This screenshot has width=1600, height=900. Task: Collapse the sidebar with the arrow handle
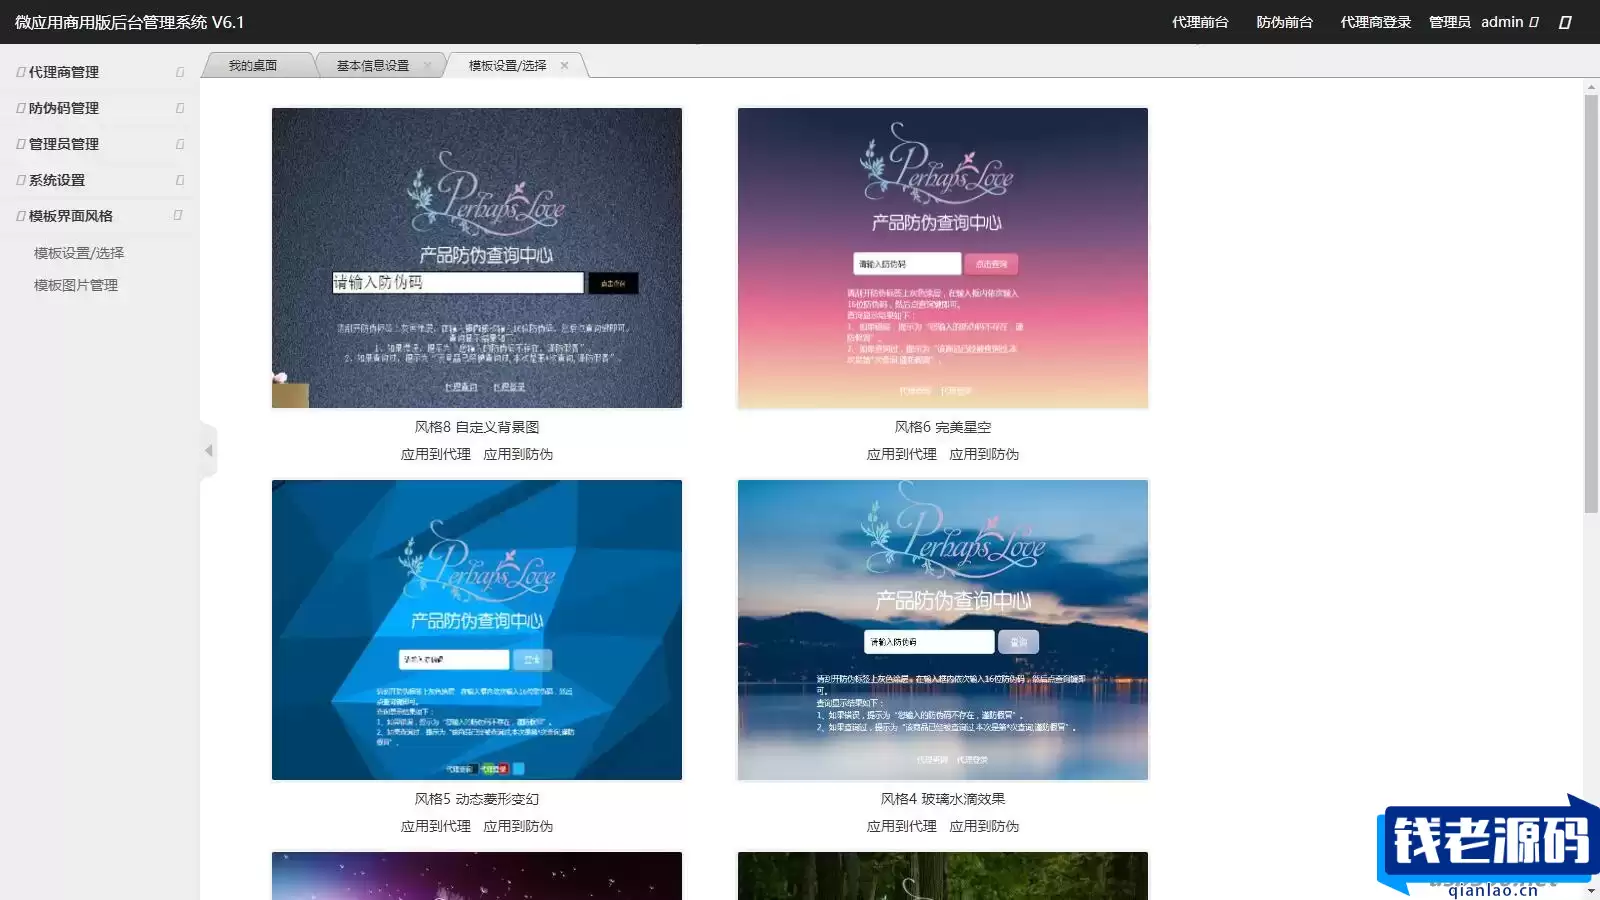point(209,451)
